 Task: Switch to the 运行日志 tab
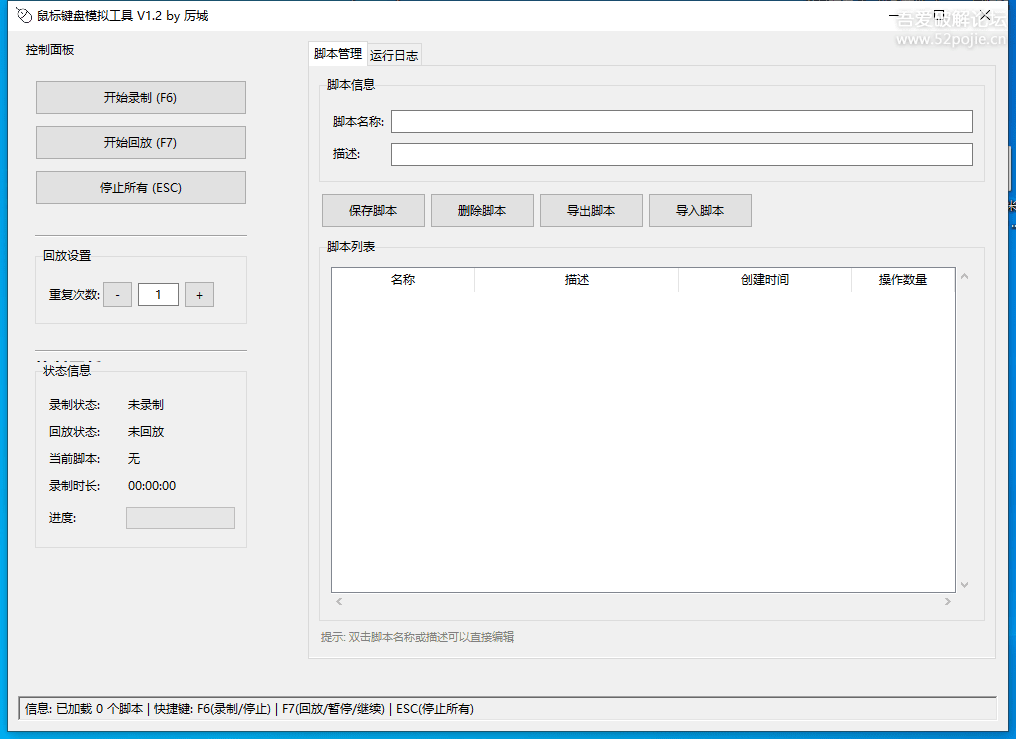[x=394, y=56]
